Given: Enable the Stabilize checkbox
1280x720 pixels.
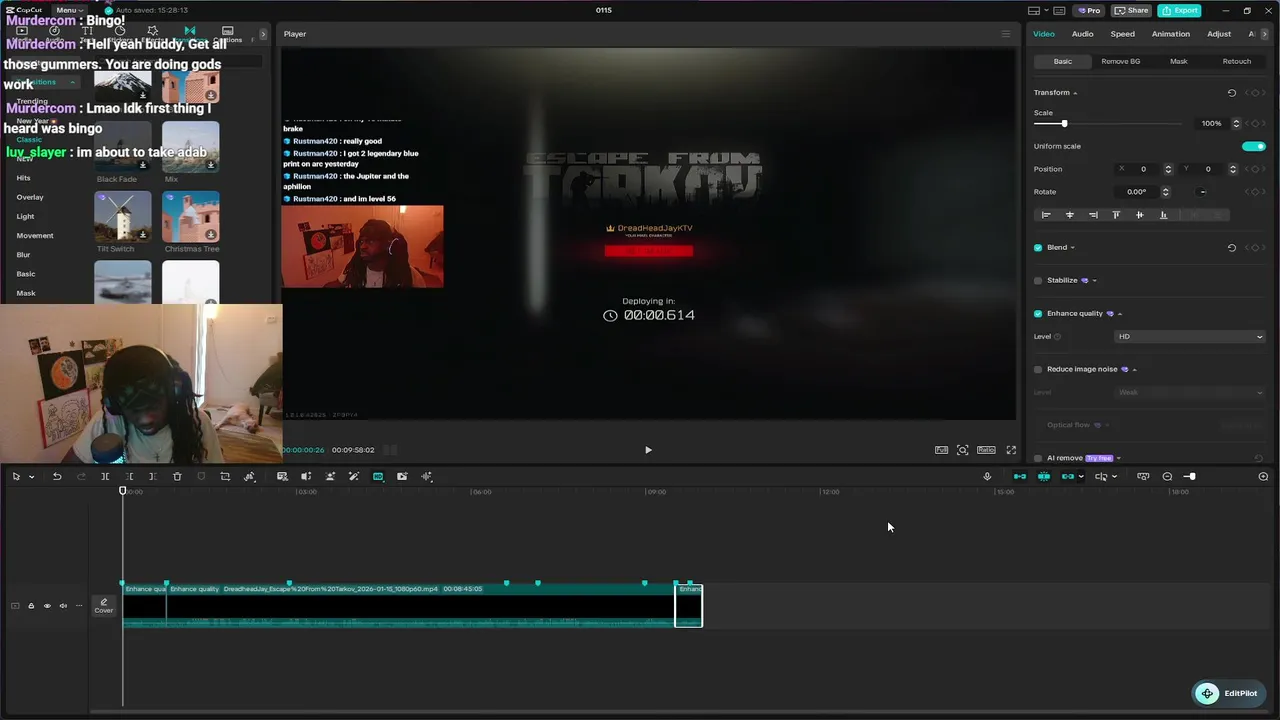Looking at the screenshot, I should pos(1038,281).
